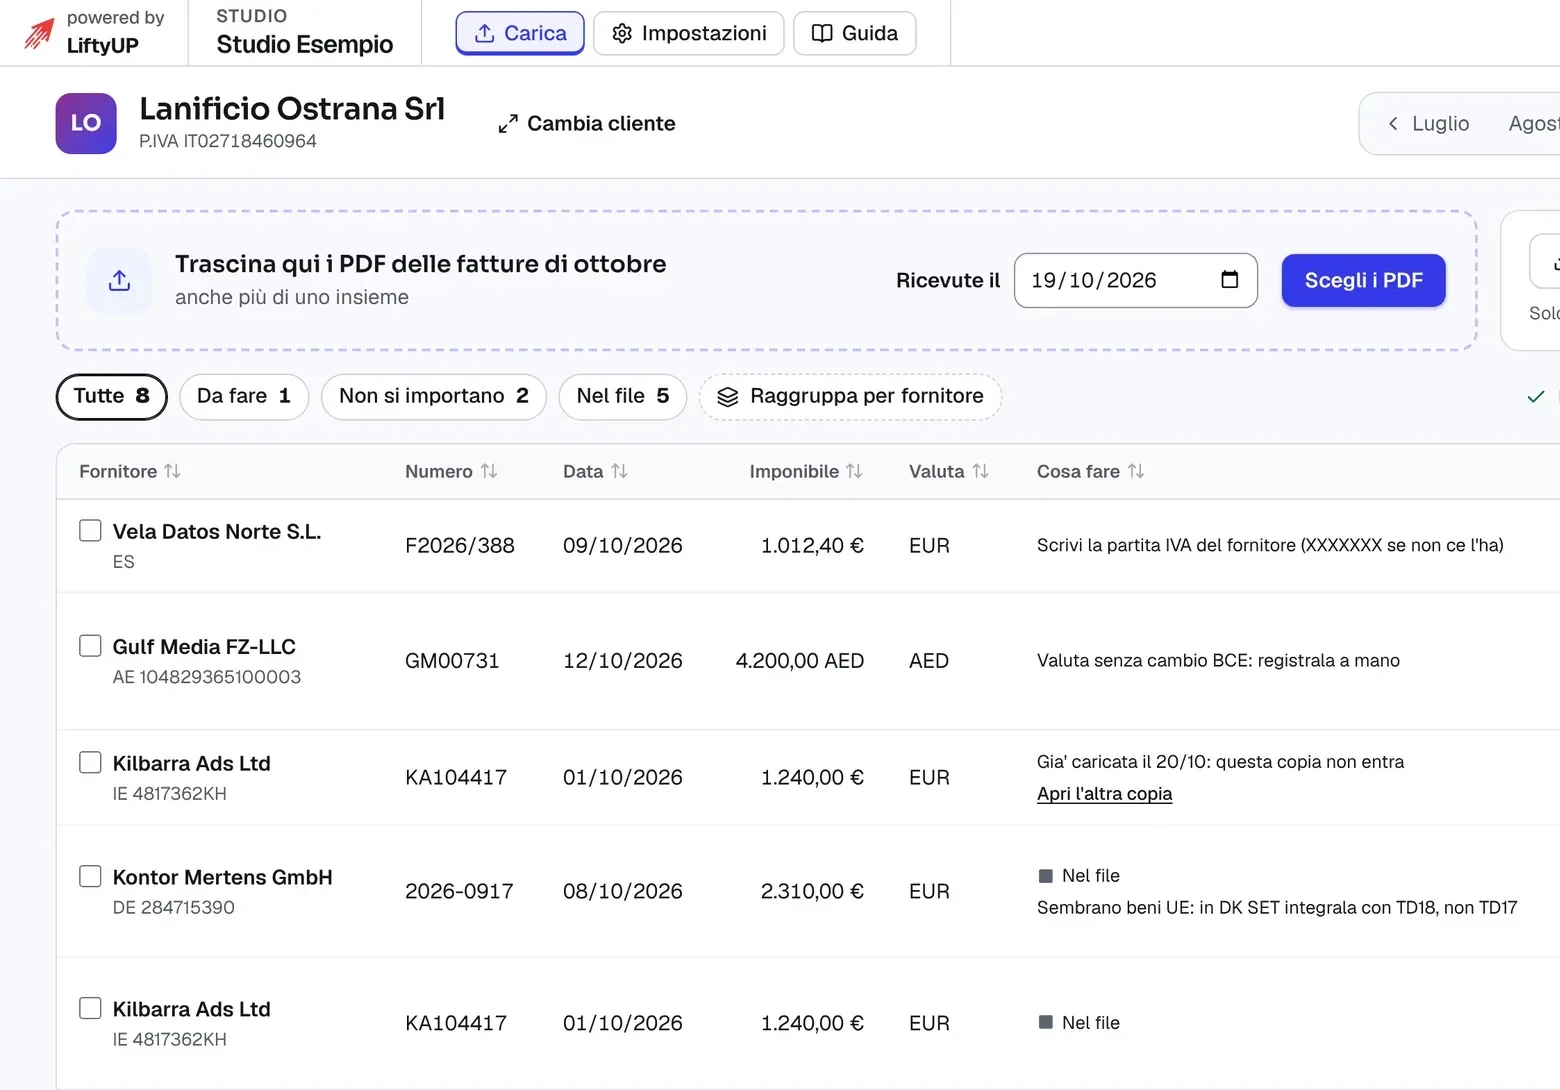The height and width of the screenshot is (1090, 1560).
Task: Click the date 09/10/2026
Action: 623,546
